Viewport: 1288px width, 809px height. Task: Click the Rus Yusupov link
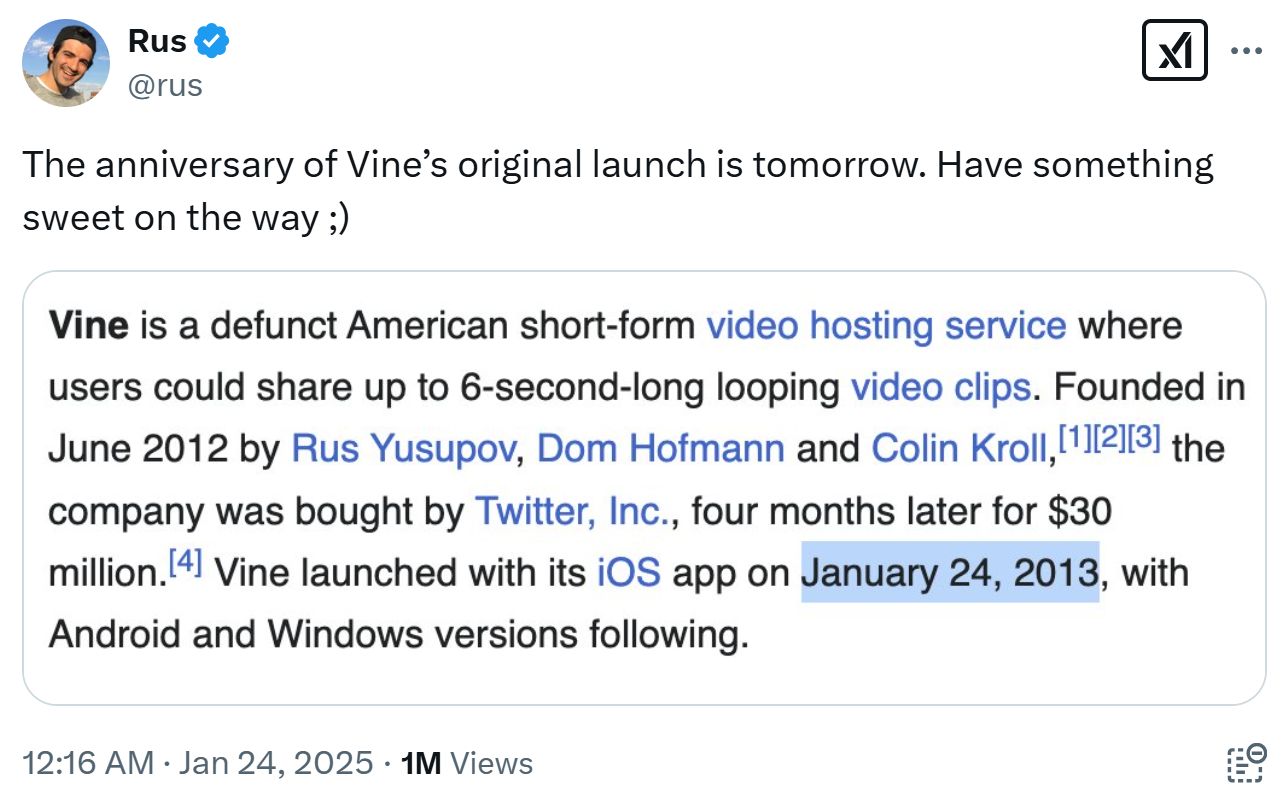pos(403,450)
